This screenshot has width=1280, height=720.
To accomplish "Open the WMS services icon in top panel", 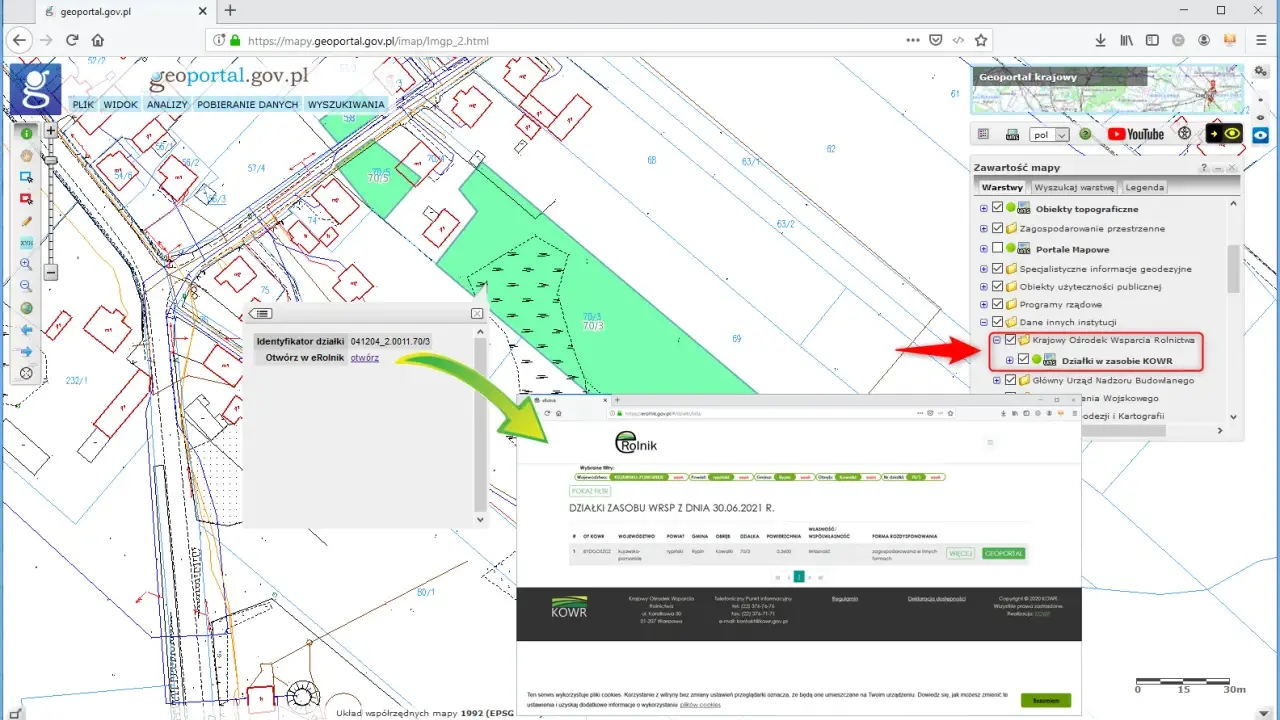I will click(1012, 134).
